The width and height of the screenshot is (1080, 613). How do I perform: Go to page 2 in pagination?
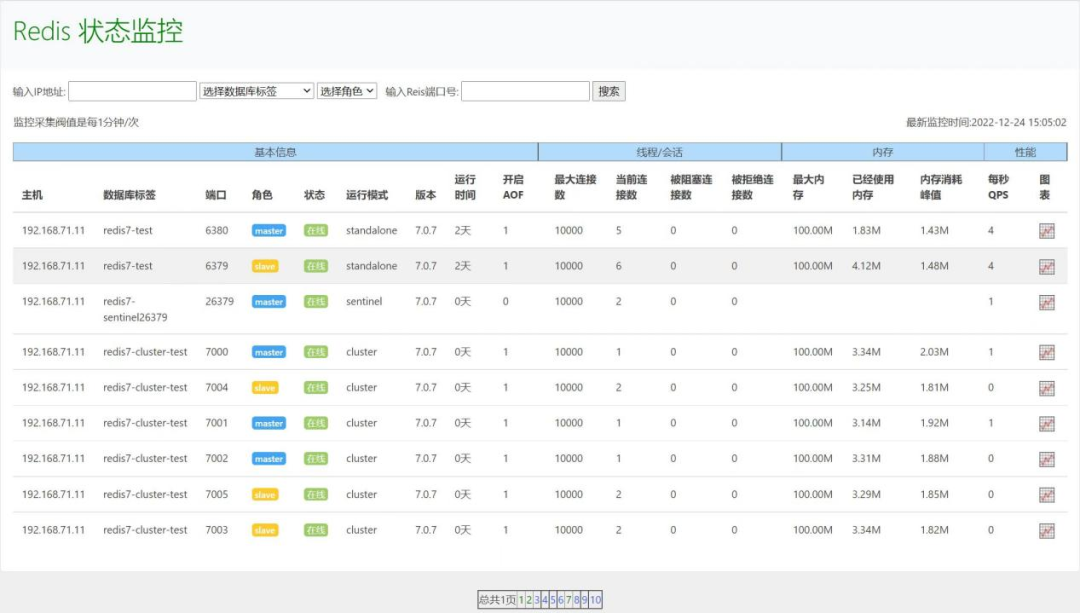529,600
